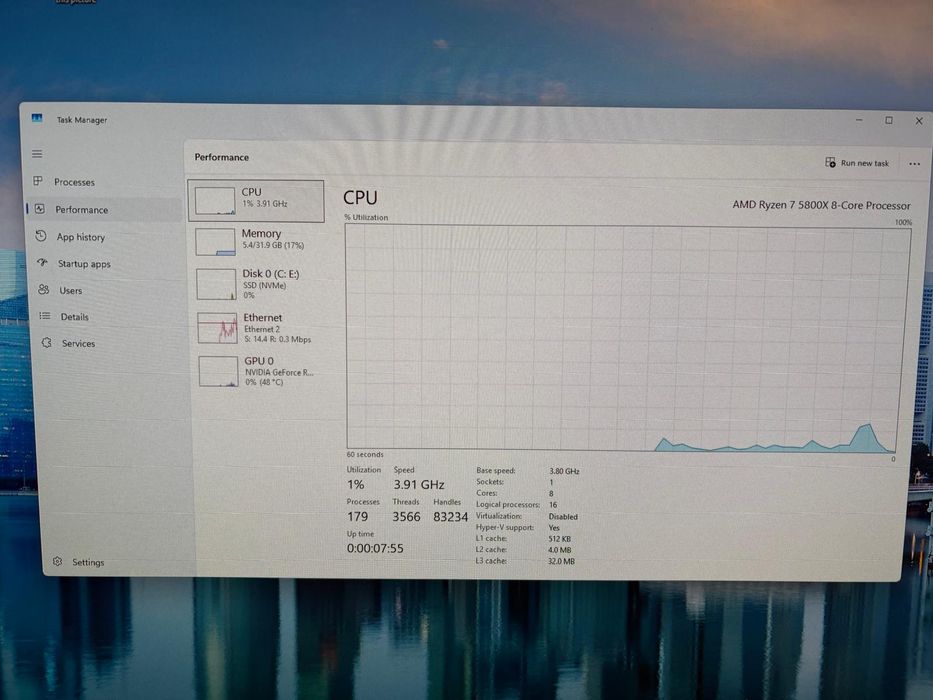Click the 3.91 GHz speed value
This screenshot has width=933, height=700.
419,485
